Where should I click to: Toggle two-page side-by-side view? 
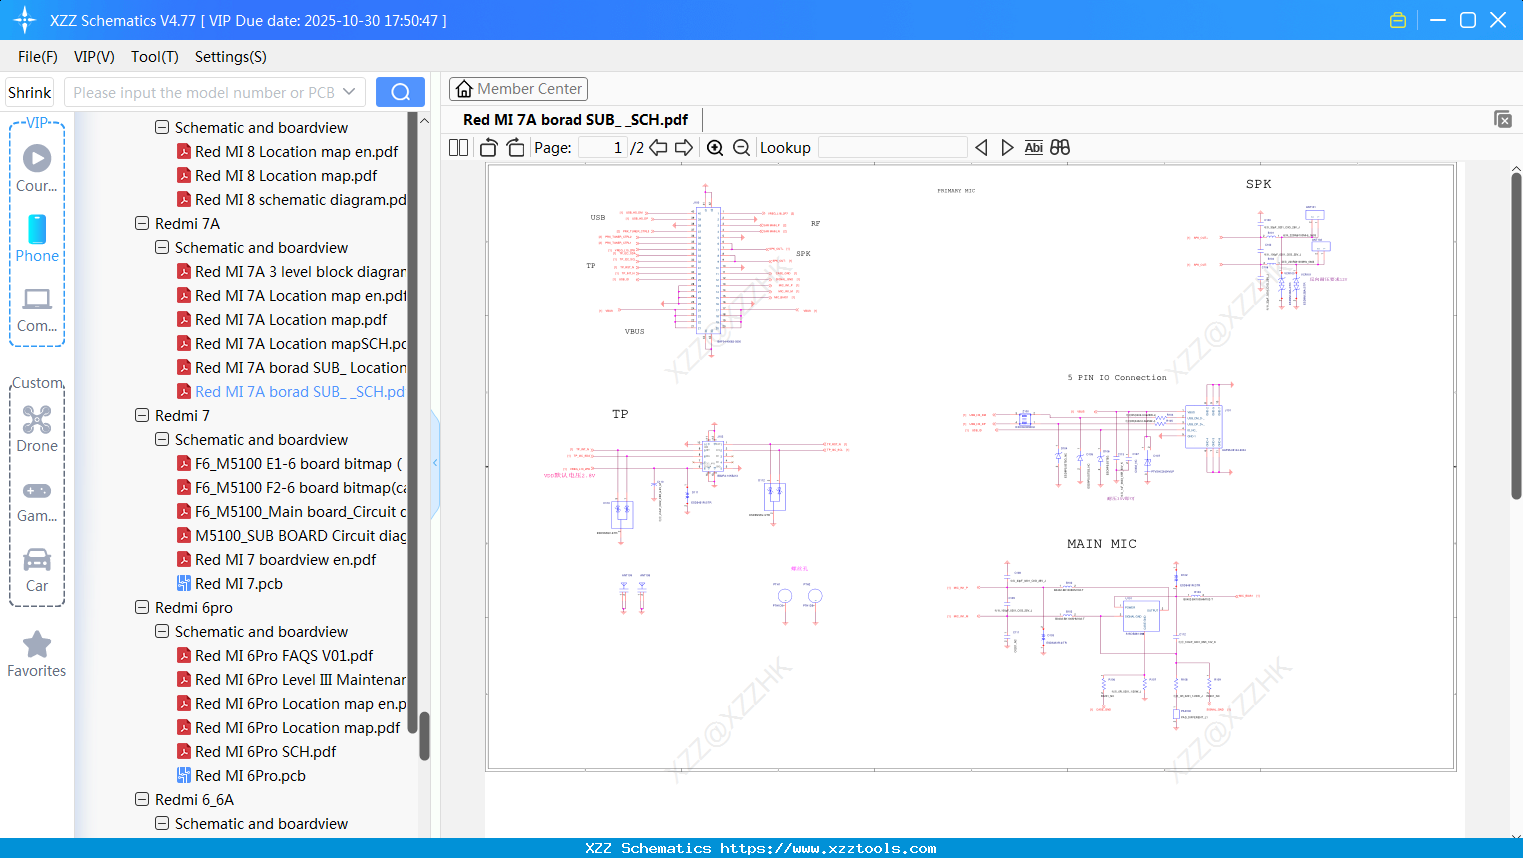click(x=459, y=148)
